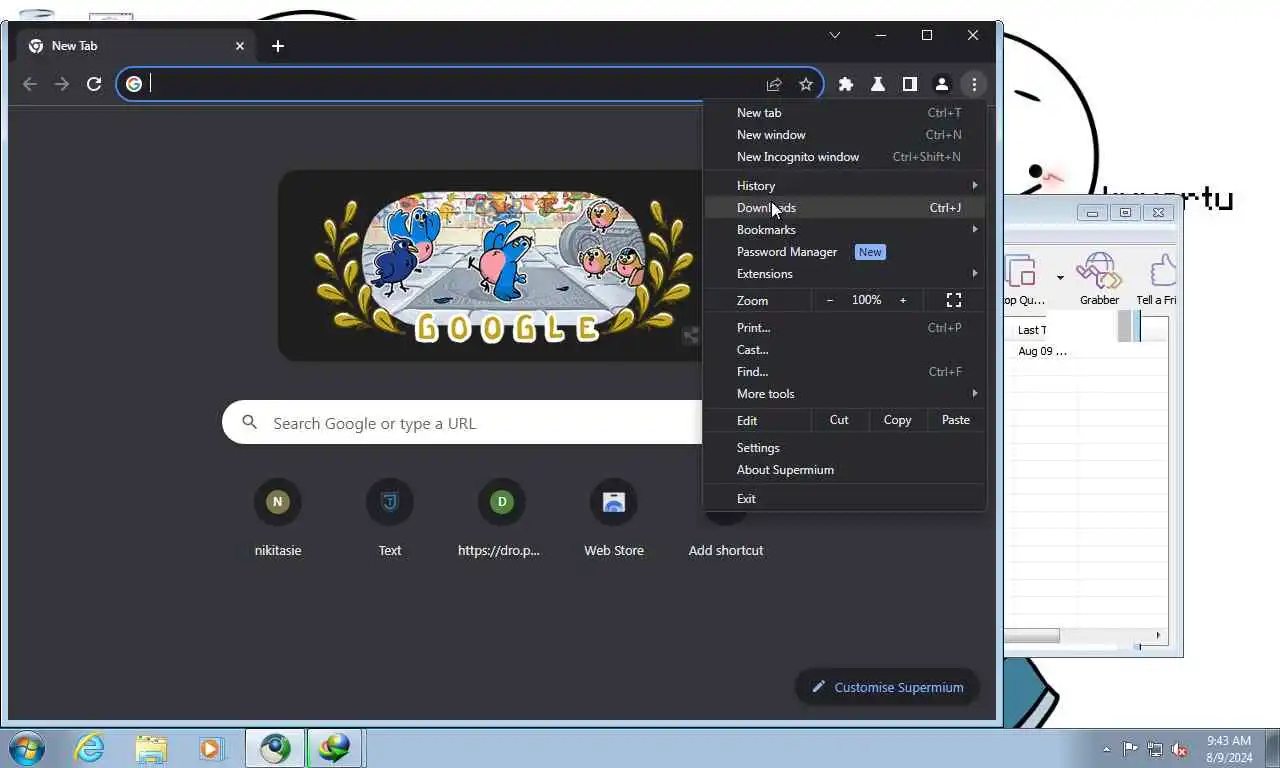Decrease zoom with minus button
The image size is (1280, 768).
[x=830, y=300]
